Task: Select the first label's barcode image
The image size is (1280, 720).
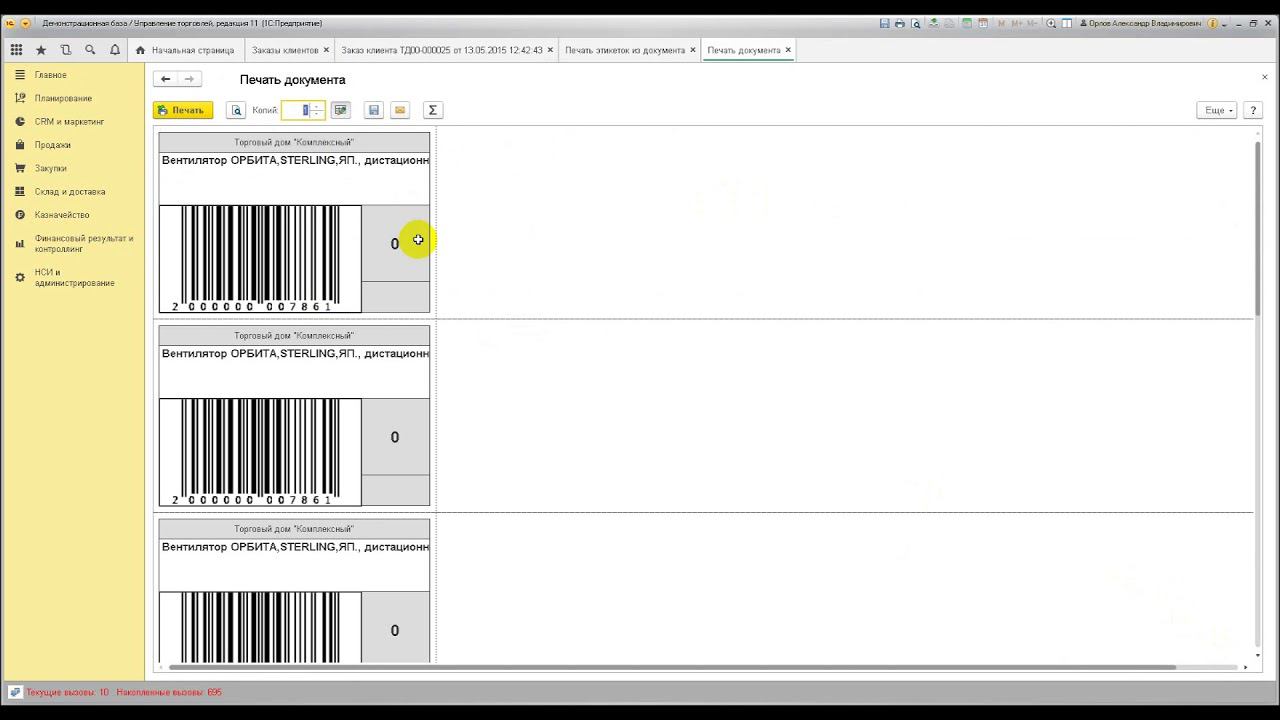Action: (260, 259)
